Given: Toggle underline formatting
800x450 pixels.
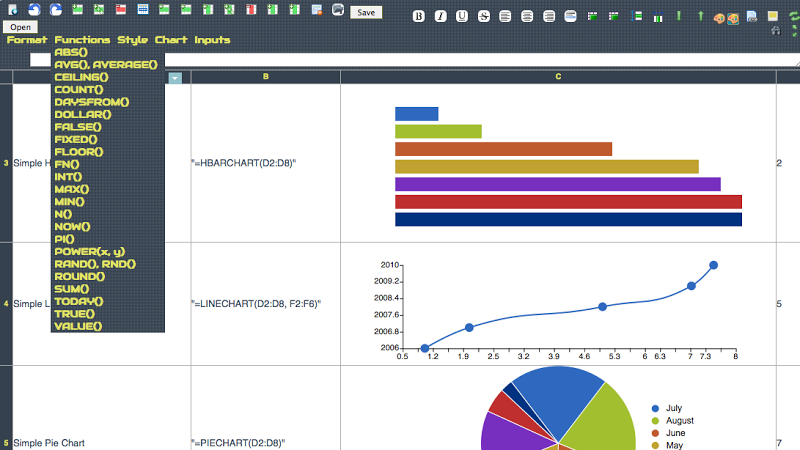Looking at the screenshot, I should coord(462,16).
